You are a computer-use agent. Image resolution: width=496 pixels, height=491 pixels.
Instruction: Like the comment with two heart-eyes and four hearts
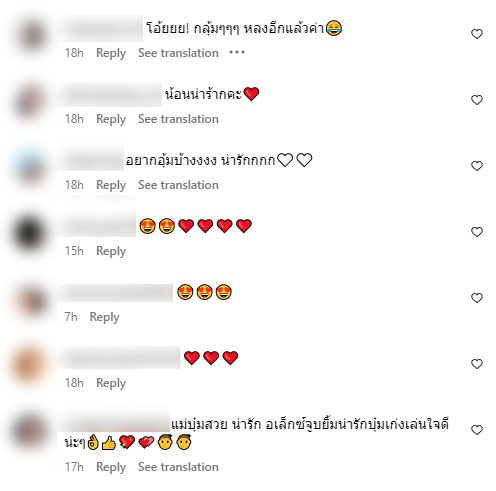[477, 232]
